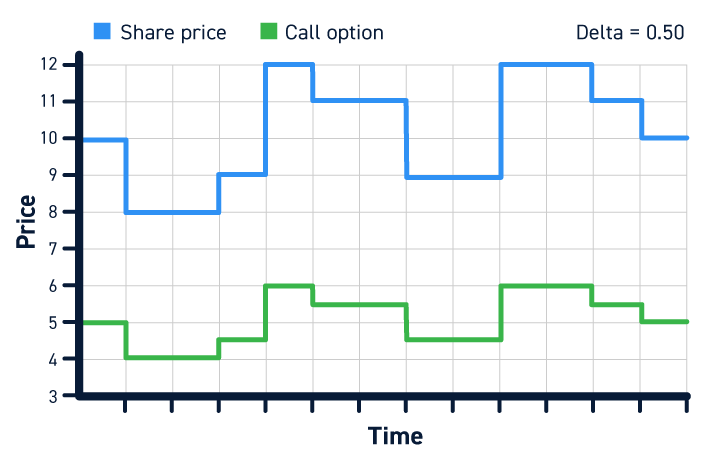Click the blue Share price legend square
Image resolution: width=708 pixels, height=463 pixels.
(x=102, y=32)
